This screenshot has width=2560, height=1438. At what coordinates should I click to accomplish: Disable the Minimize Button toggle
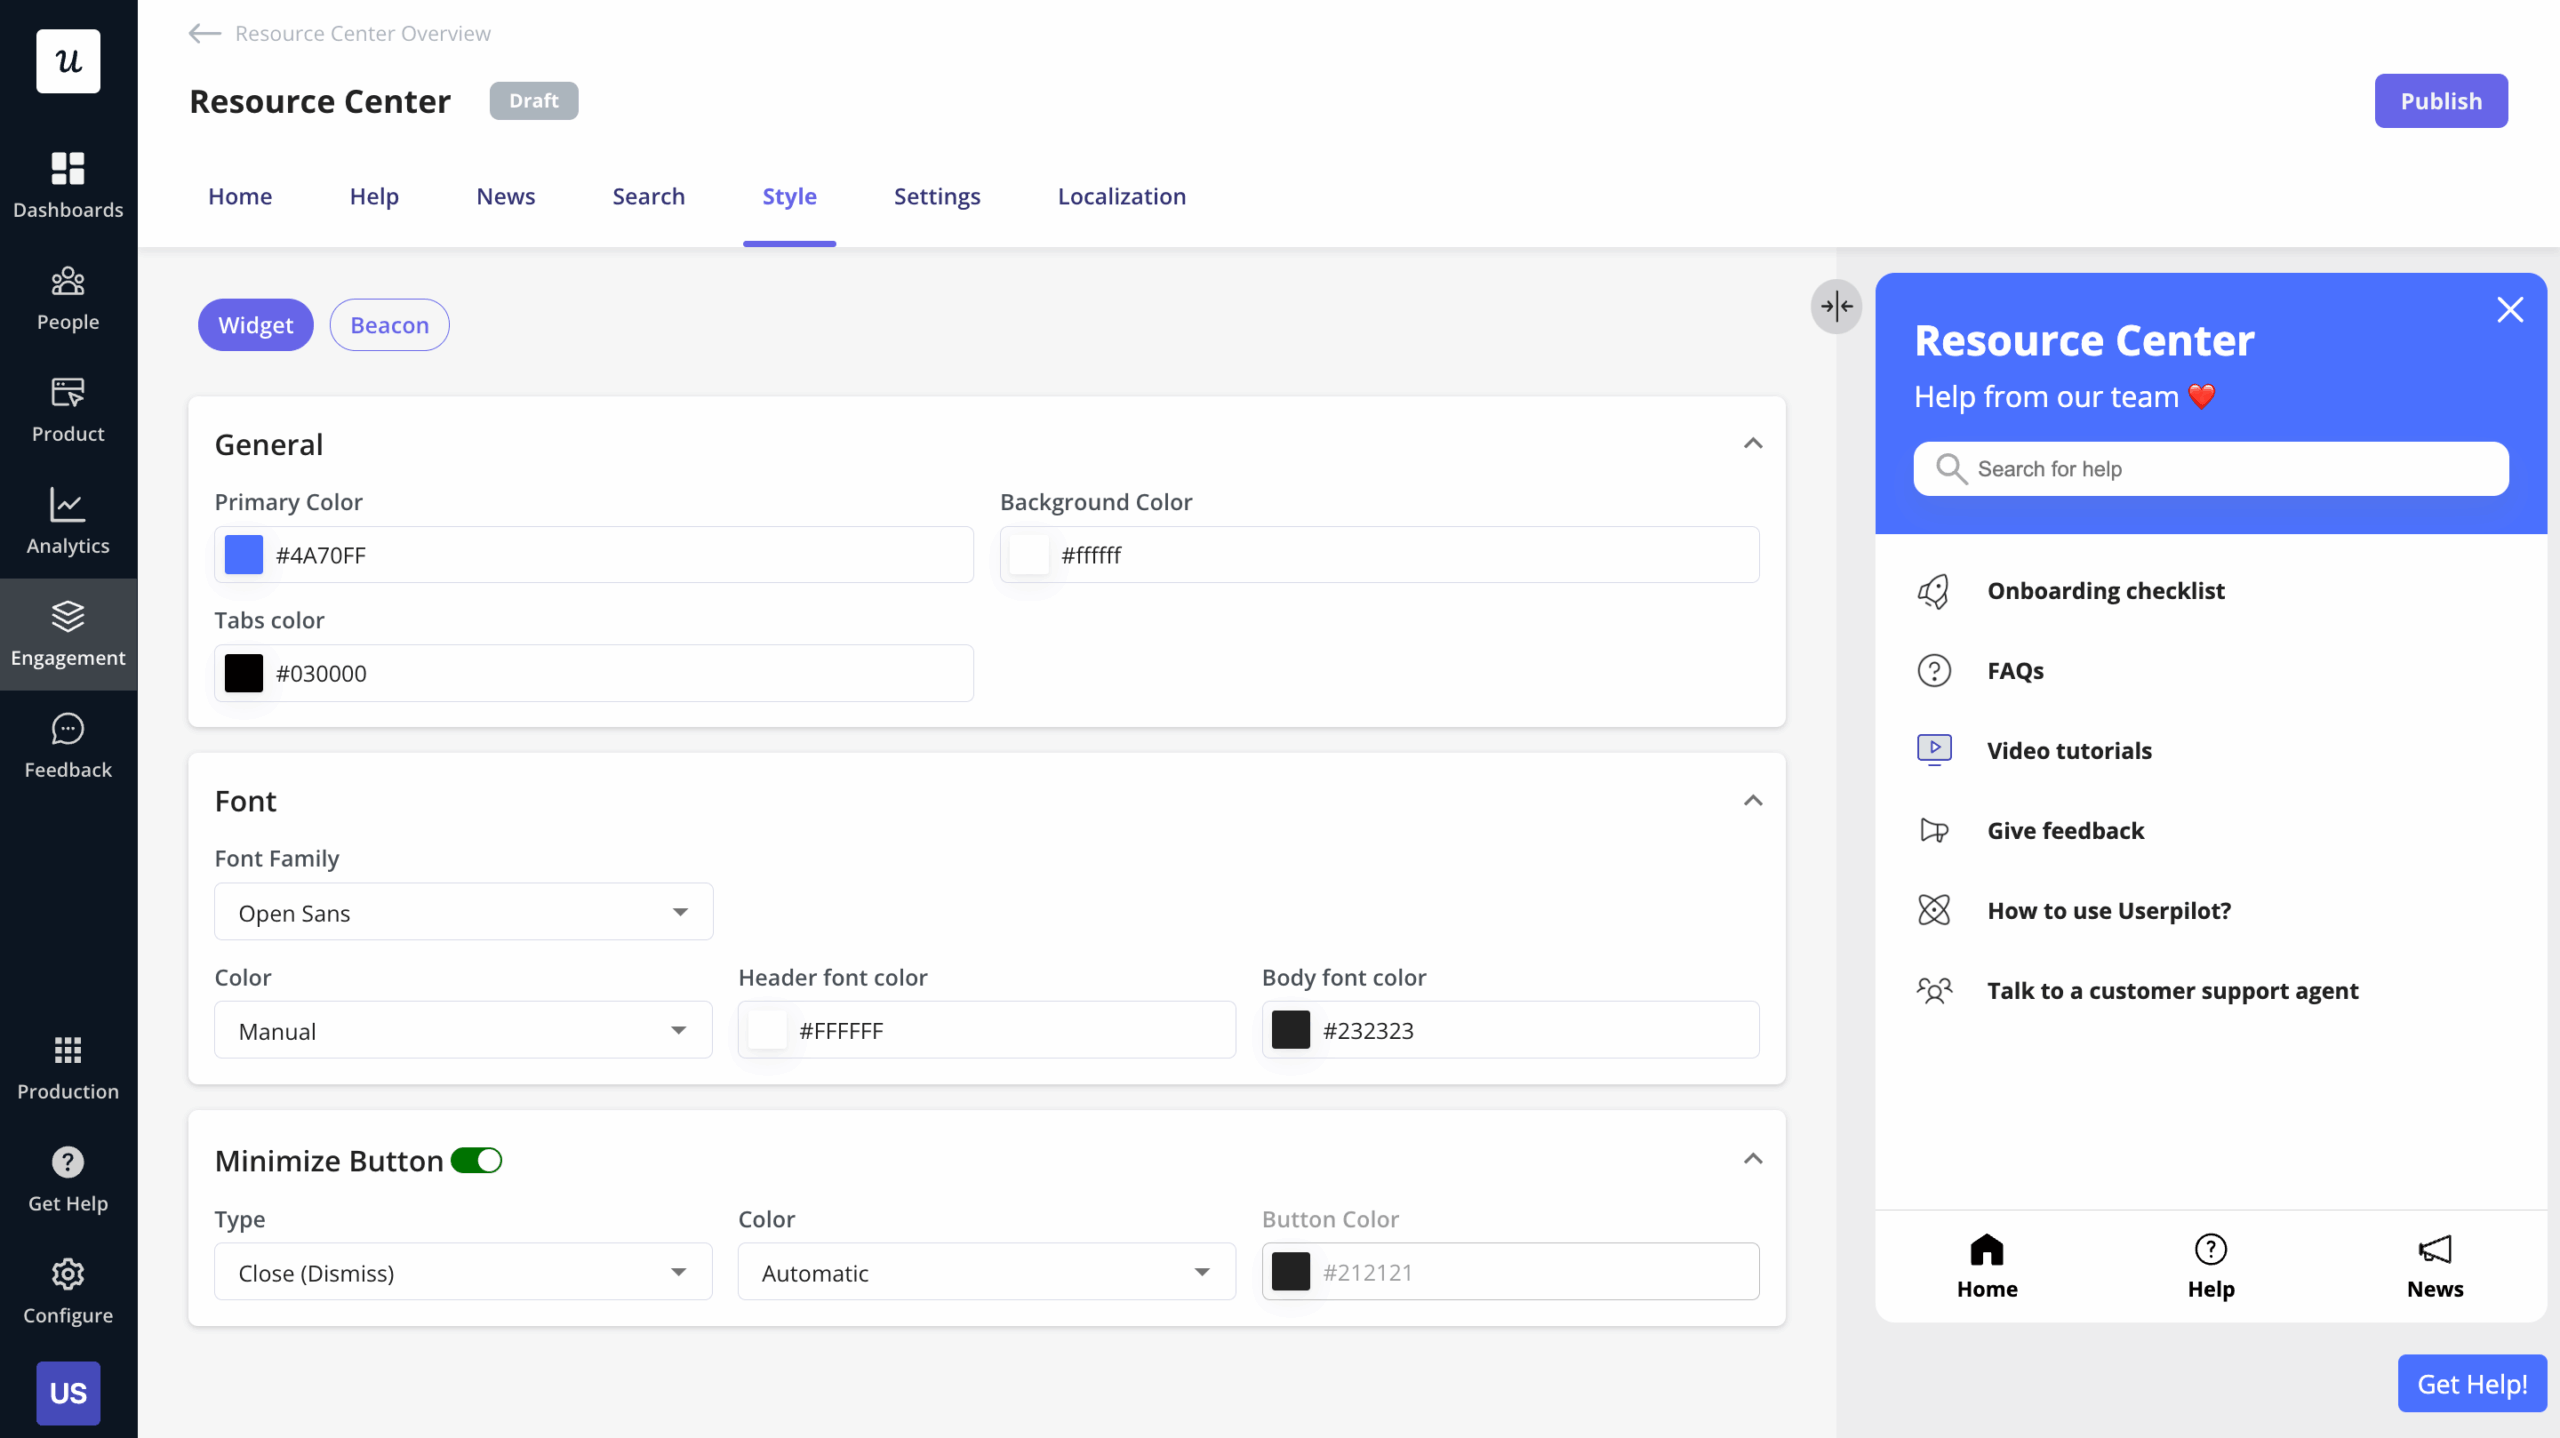point(477,1160)
